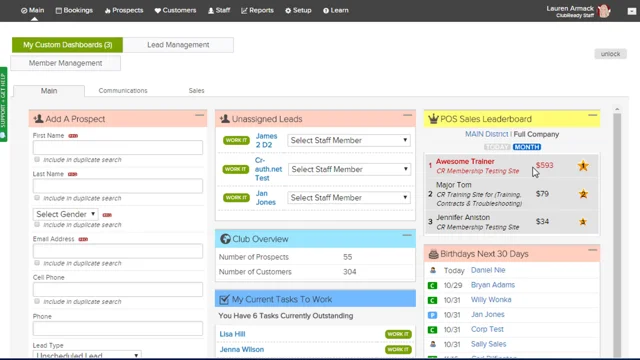Open the Lead Management dashboard
The width and height of the screenshot is (640, 360).
pos(178,45)
